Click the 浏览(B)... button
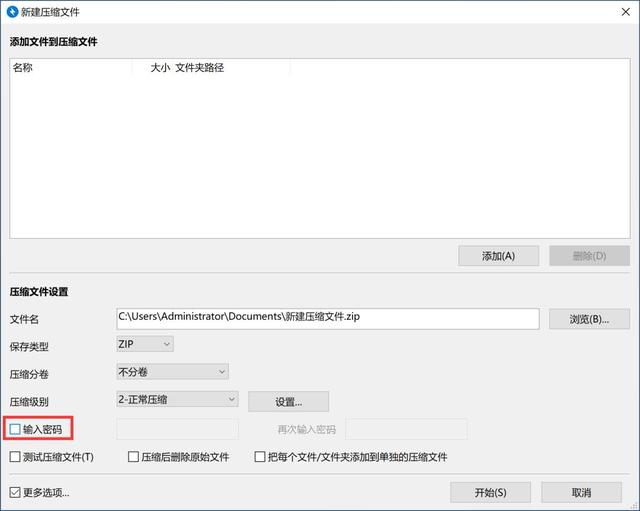Screen dimensions: 640x511 coord(589,319)
